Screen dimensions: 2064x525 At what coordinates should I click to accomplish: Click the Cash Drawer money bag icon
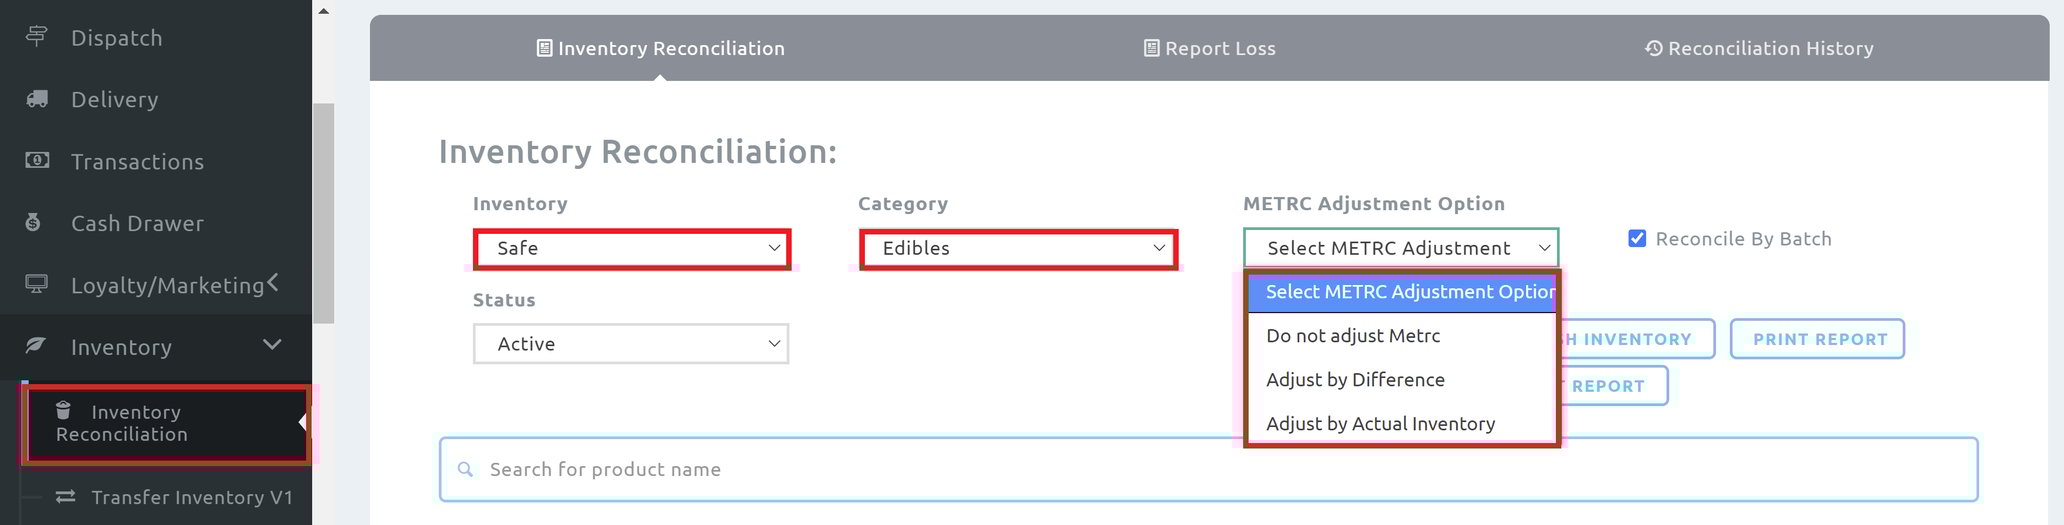[x=34, y=222]
